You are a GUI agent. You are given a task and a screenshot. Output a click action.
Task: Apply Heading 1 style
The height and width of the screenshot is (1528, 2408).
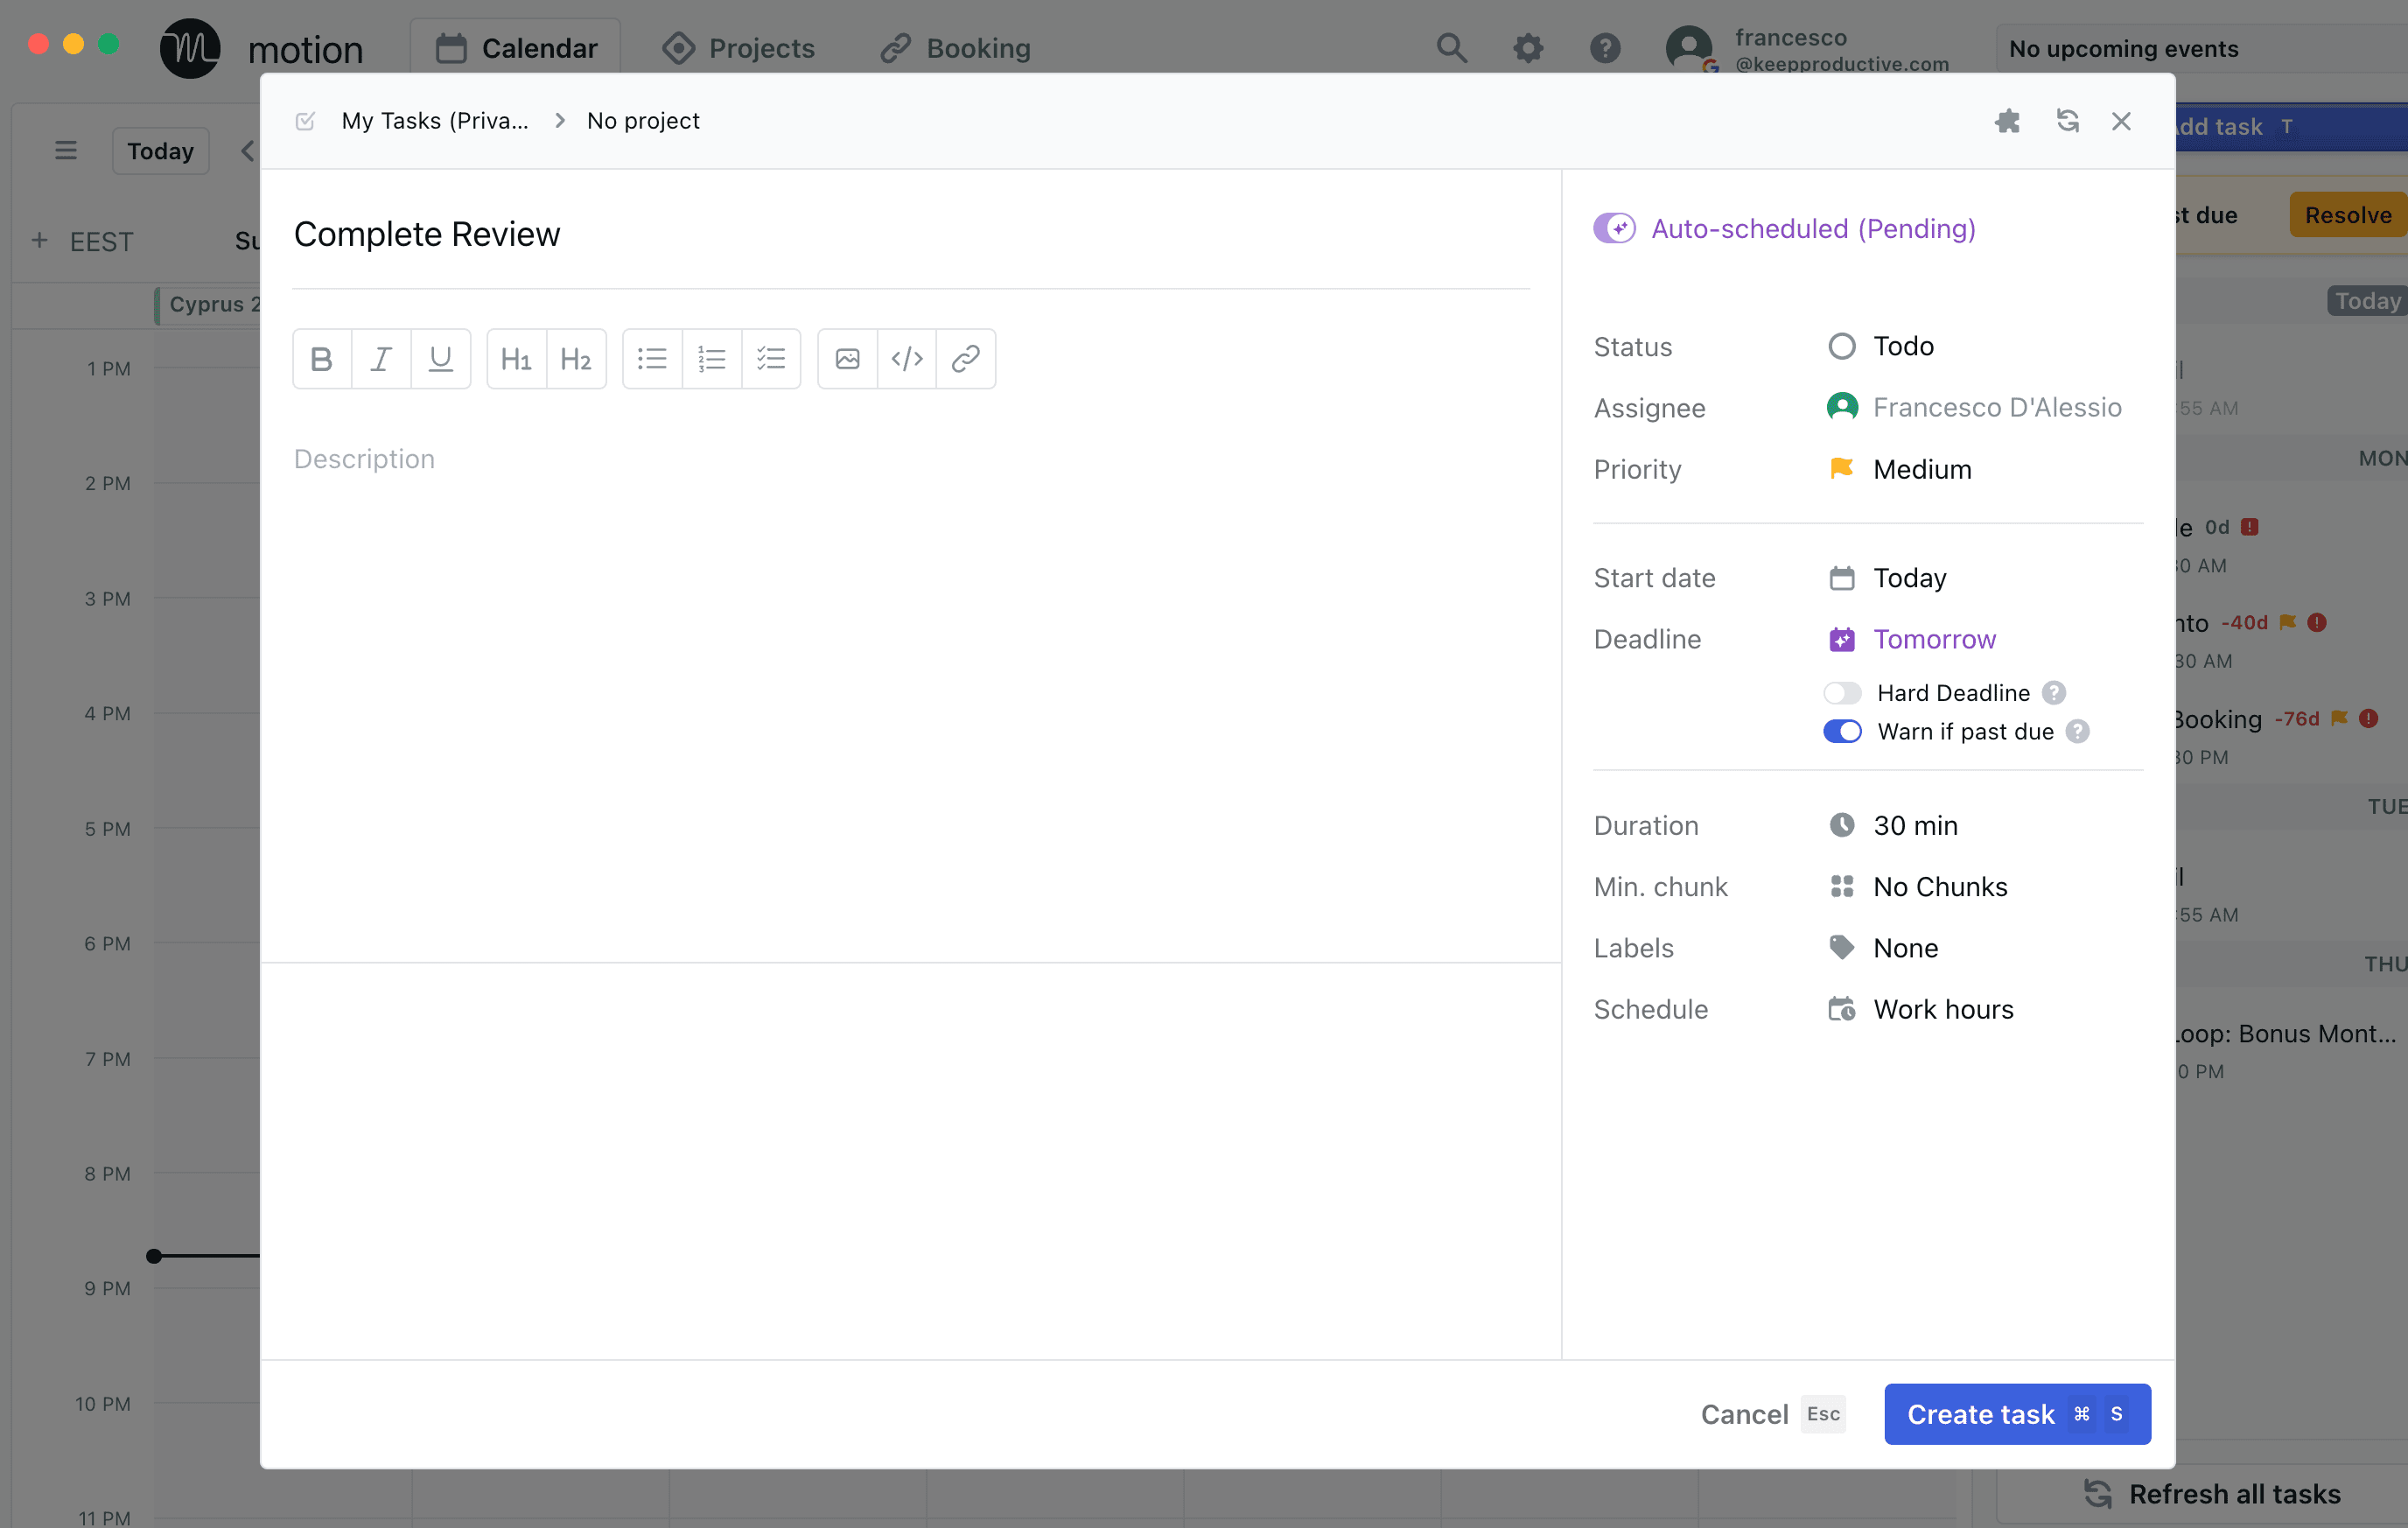pos(516,358)
